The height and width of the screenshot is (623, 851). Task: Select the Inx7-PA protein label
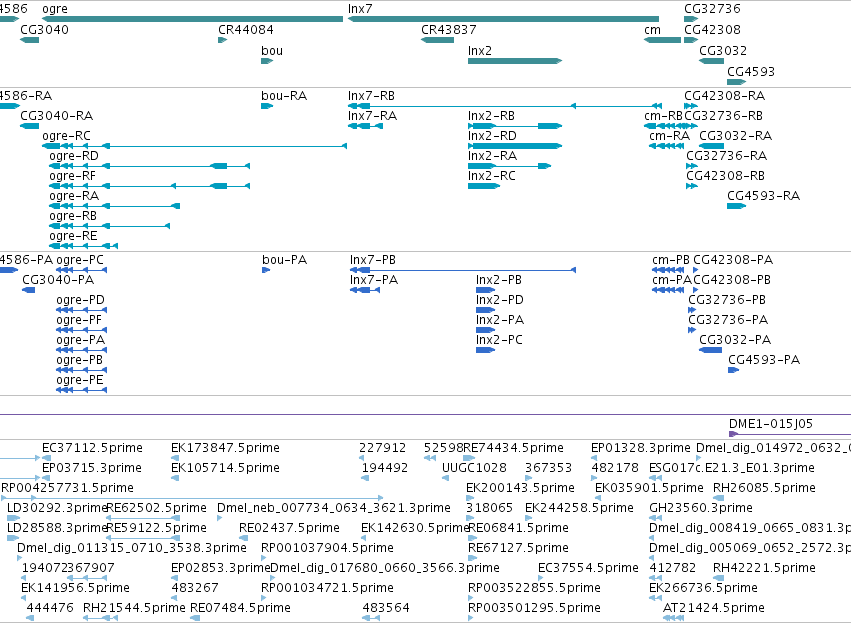pos(374,281)
